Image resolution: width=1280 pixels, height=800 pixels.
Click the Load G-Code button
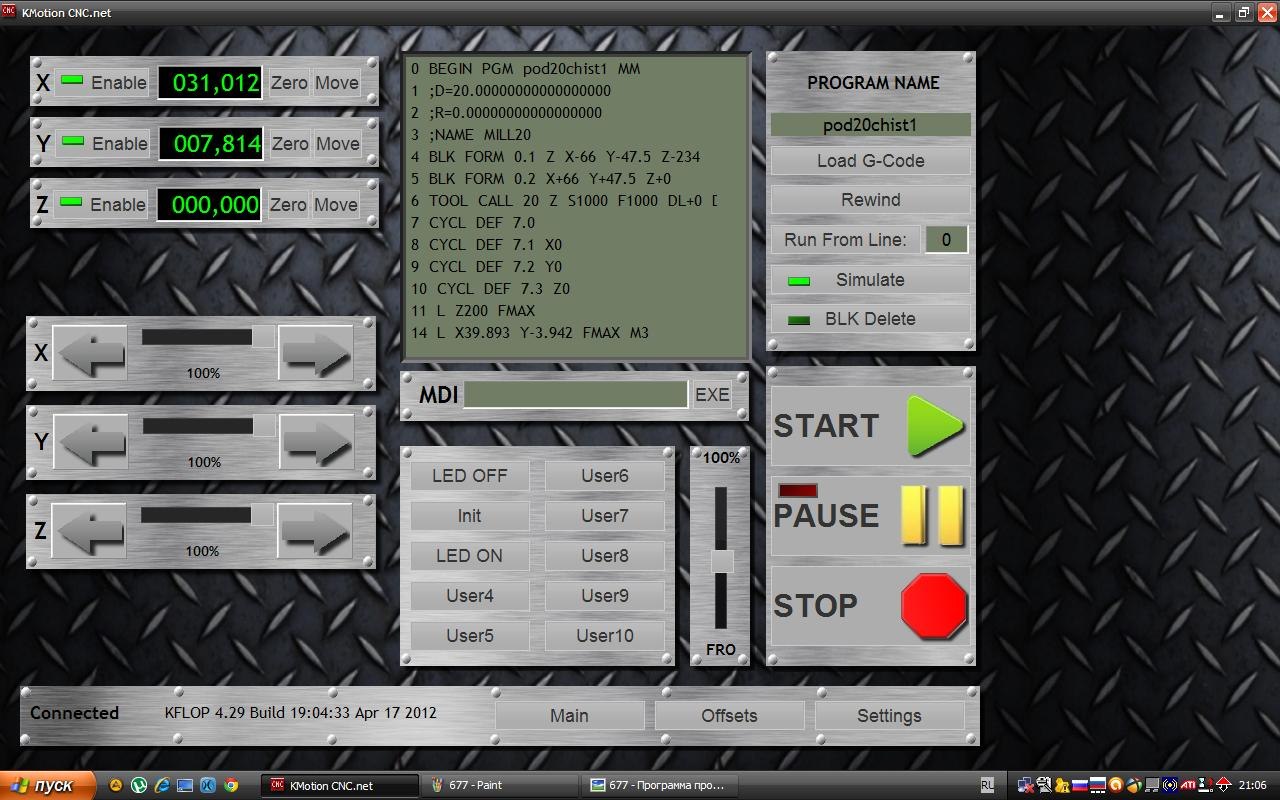[x=870, y=161]
